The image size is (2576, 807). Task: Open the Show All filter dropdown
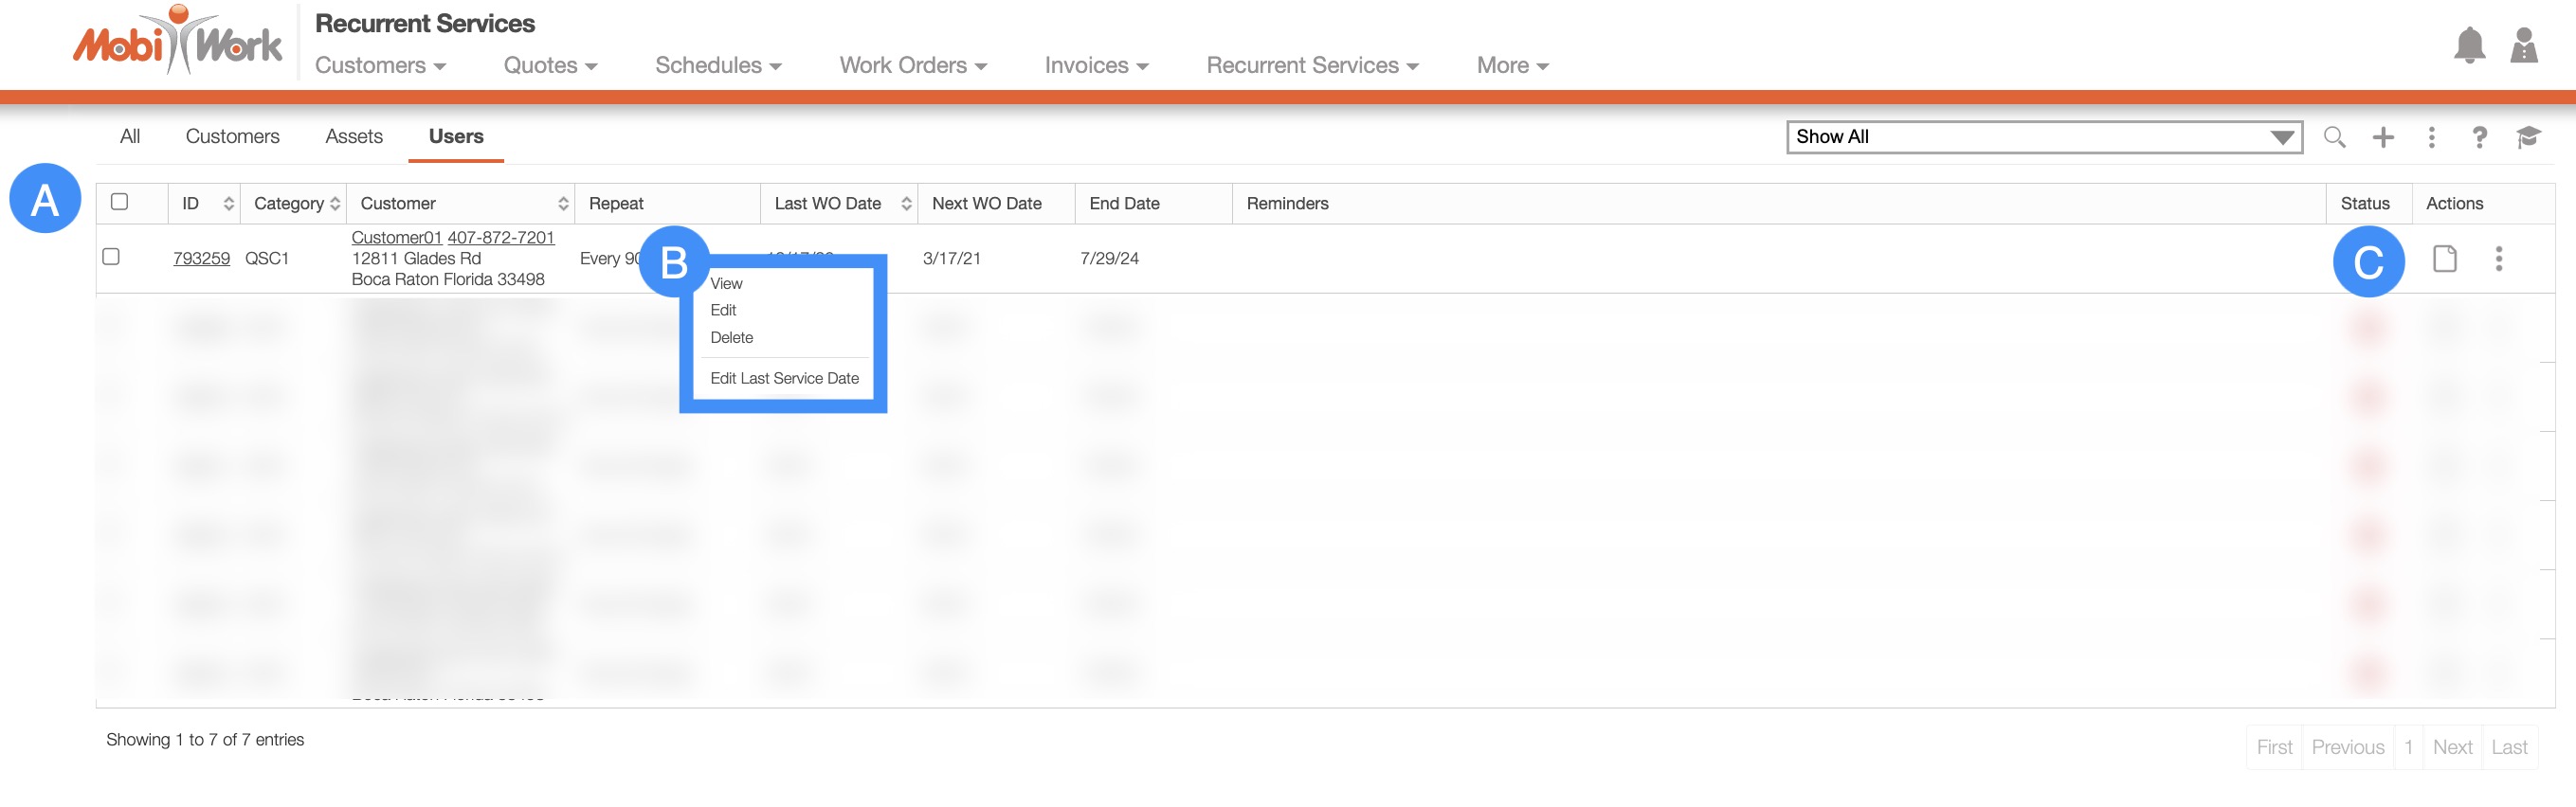pos(2043,137)
